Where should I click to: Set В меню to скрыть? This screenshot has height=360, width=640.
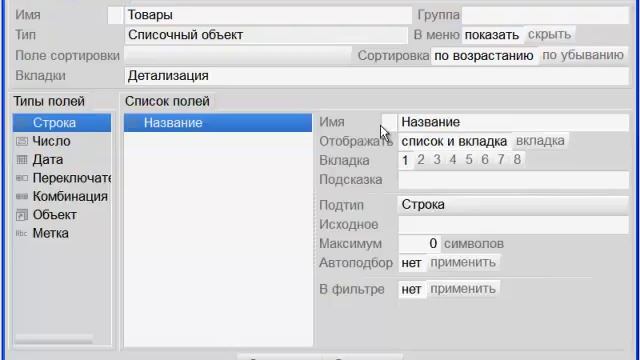pos(549,34)
